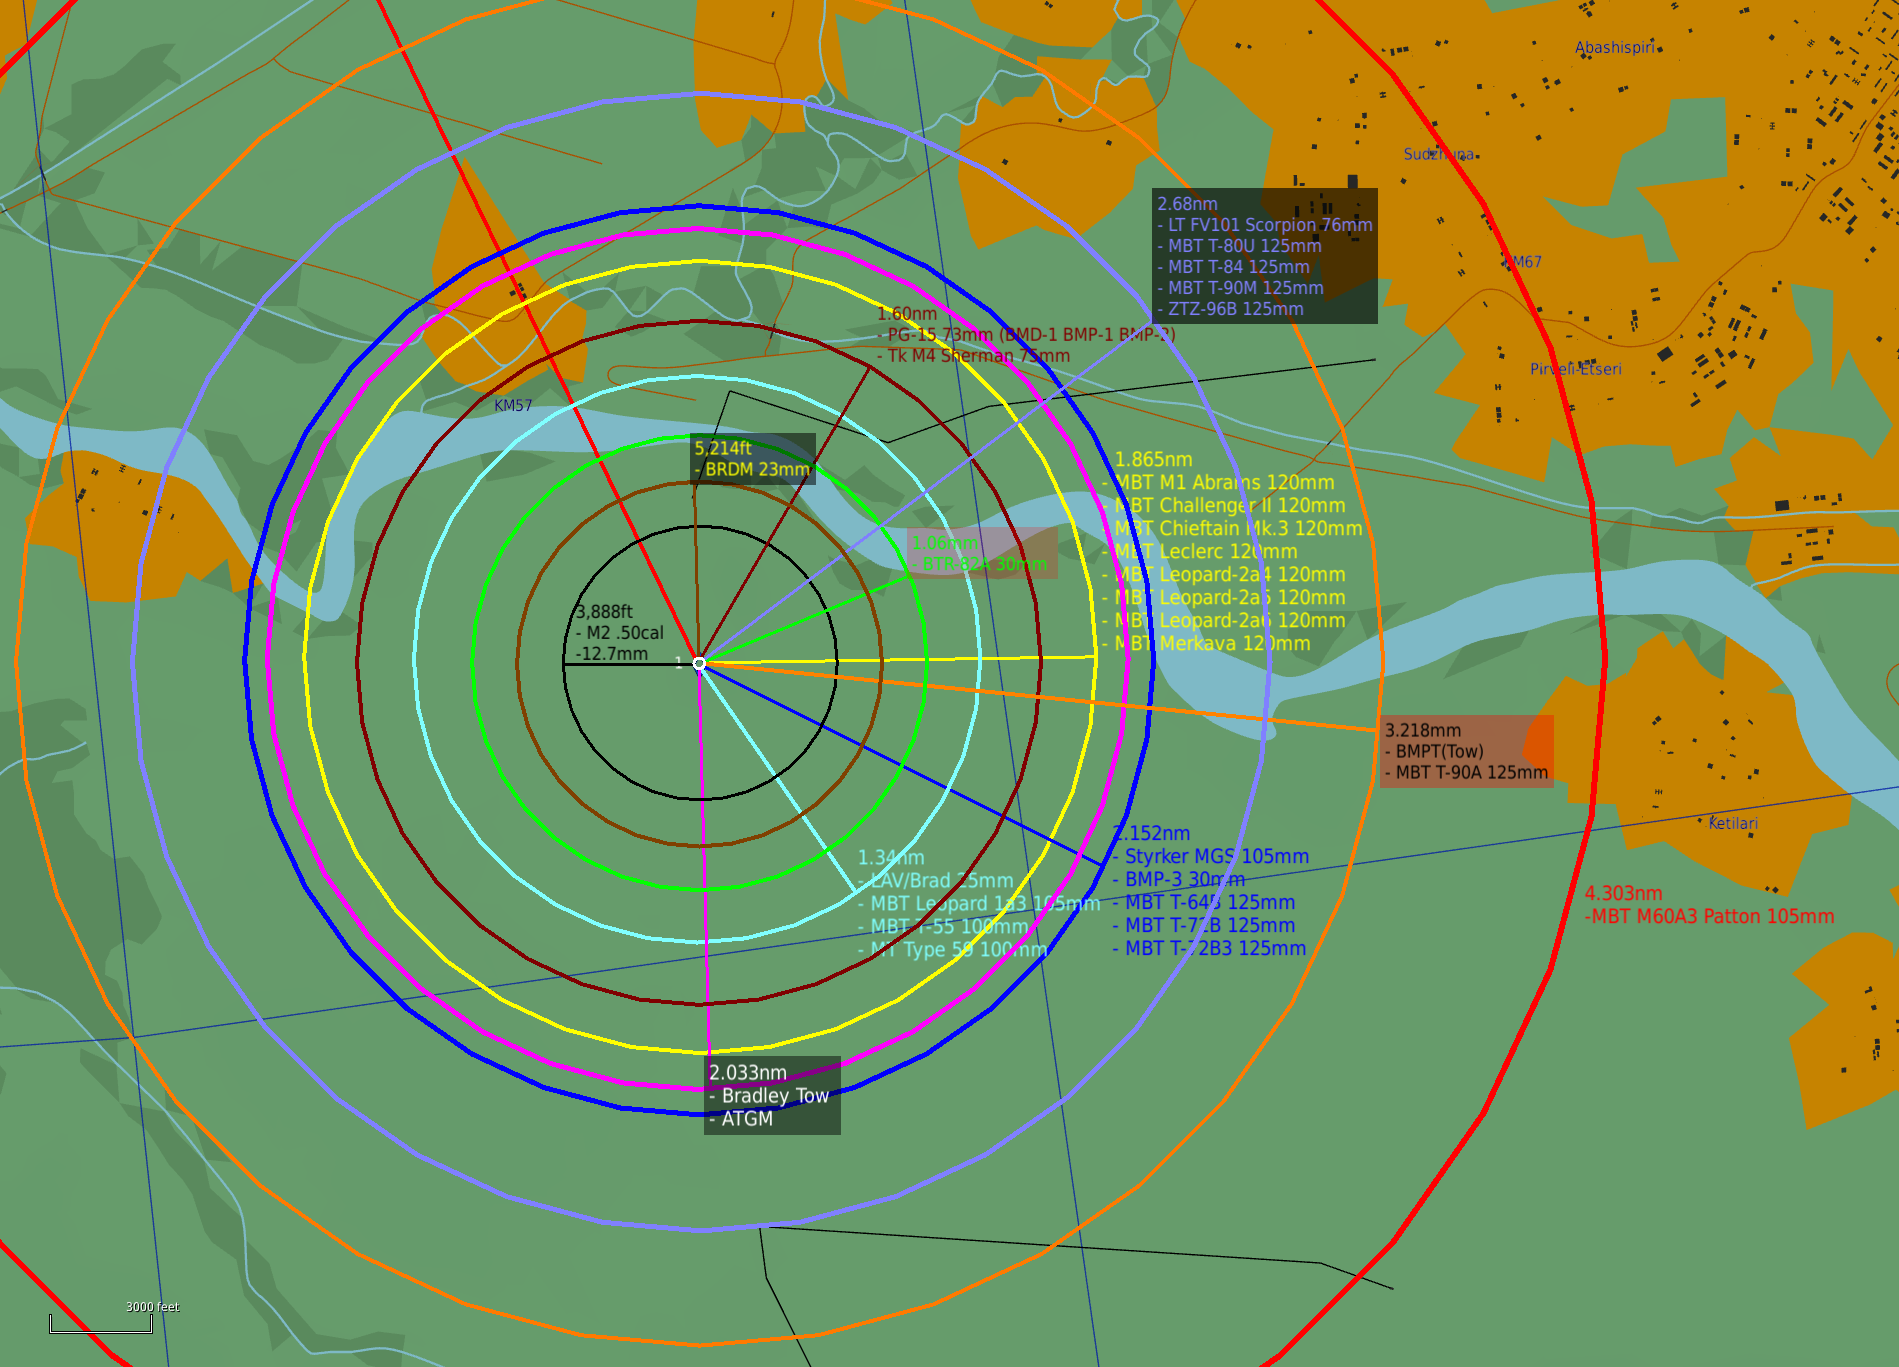Image resolution: width=1899 pixels, height=1367 pixels.
Task: Select the MBT T-90A 125mm entry
Action: click(x=1466, y=773)
